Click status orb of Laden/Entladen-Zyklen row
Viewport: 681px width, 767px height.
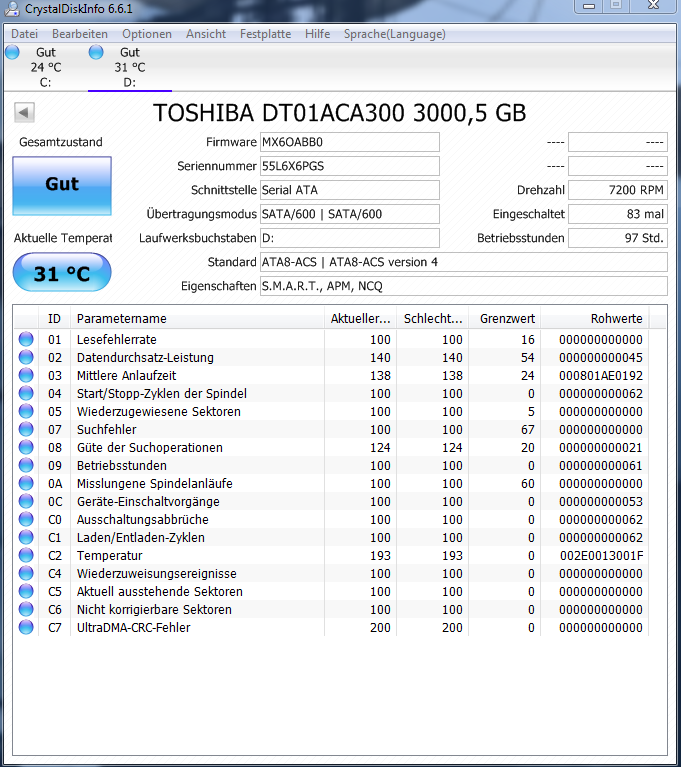click(26, 537)
